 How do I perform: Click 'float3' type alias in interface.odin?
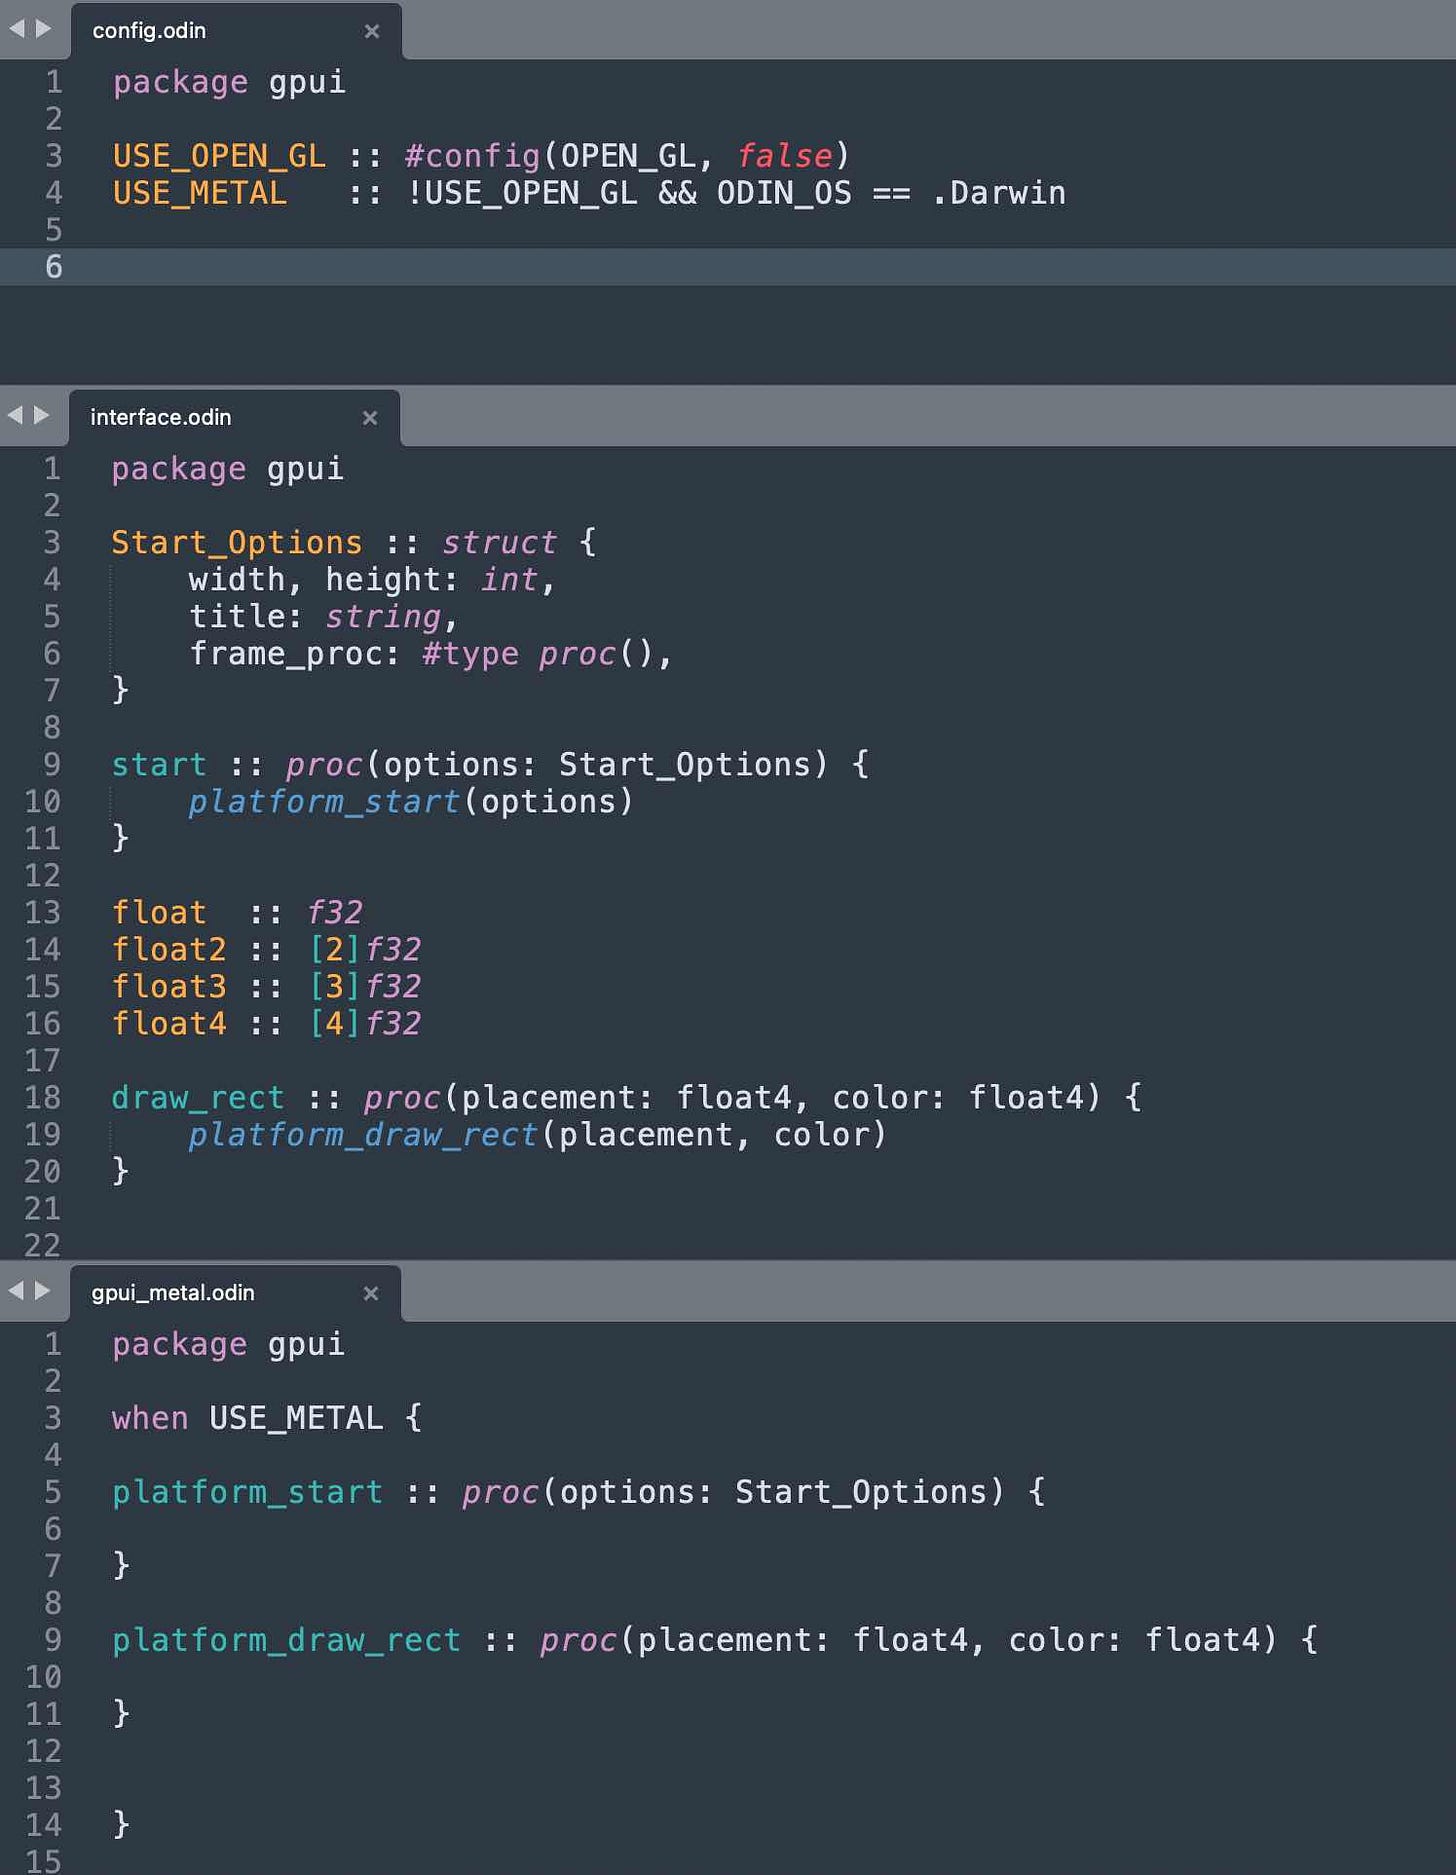[168, 987]
